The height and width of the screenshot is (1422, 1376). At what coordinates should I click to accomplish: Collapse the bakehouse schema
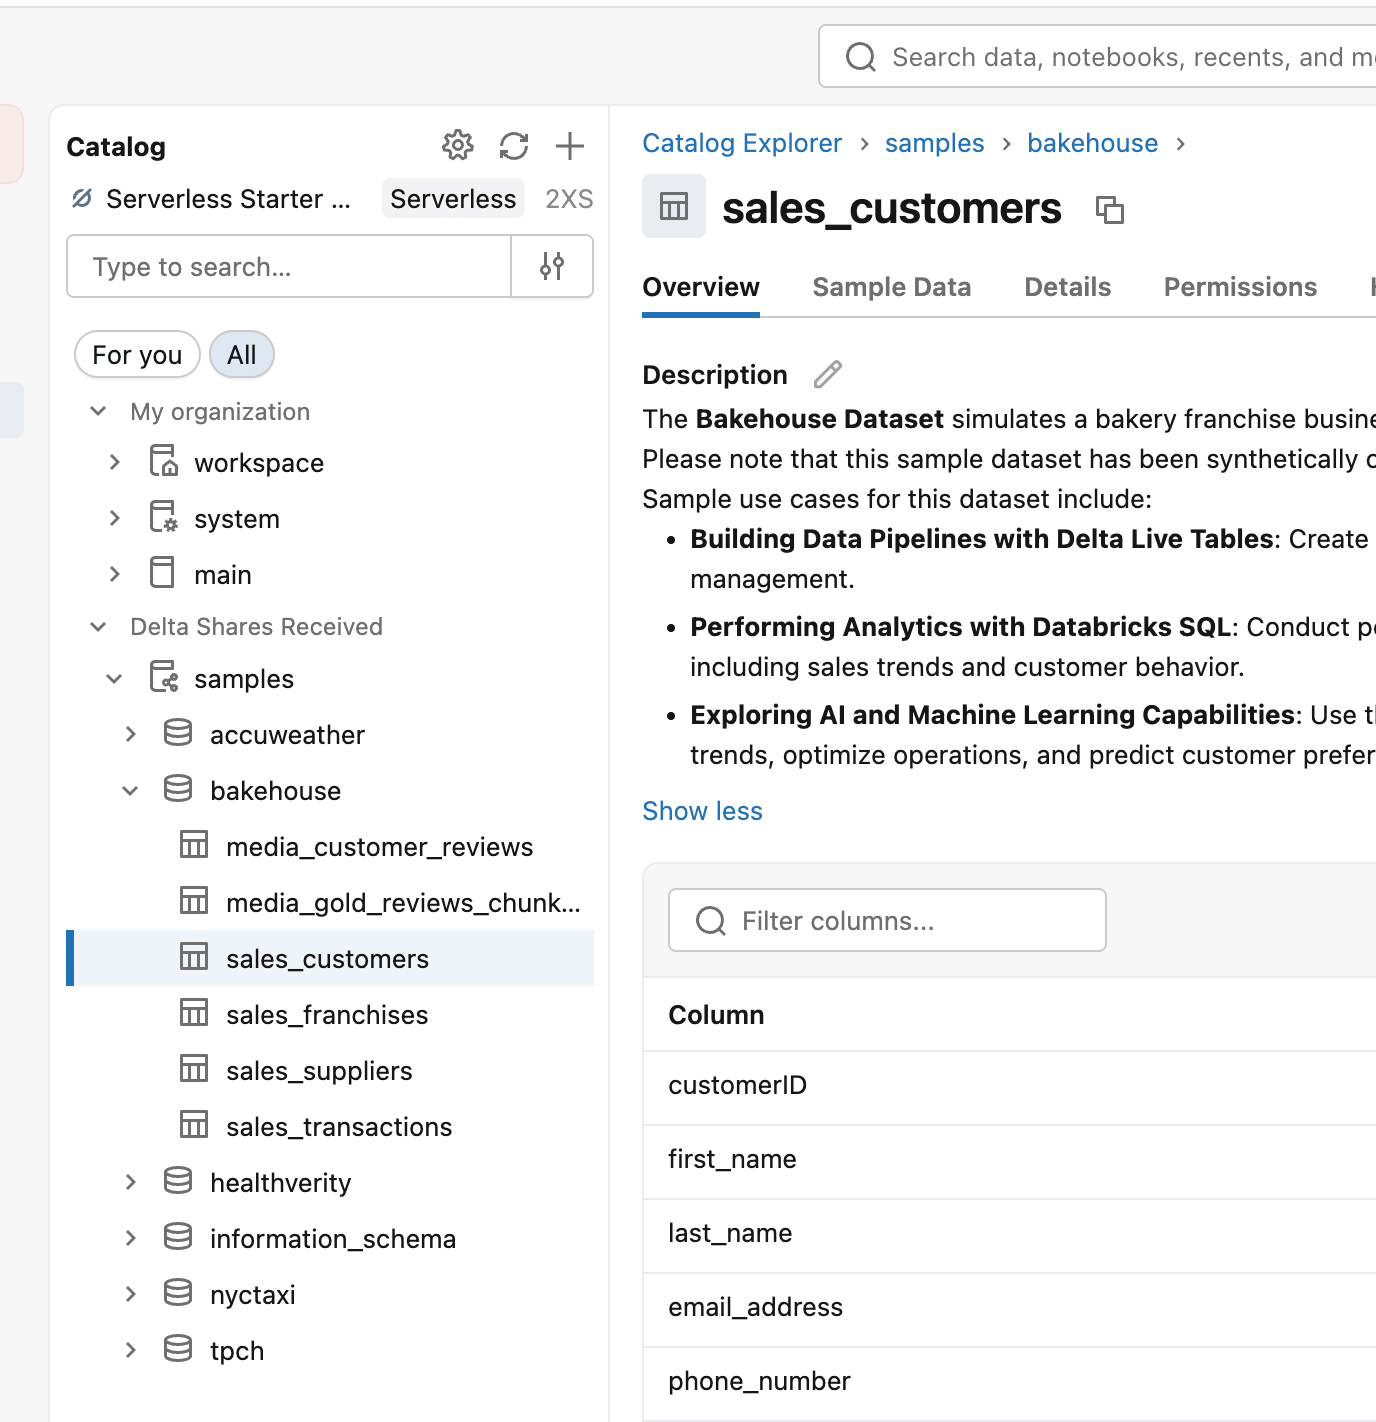pos(130,791)
